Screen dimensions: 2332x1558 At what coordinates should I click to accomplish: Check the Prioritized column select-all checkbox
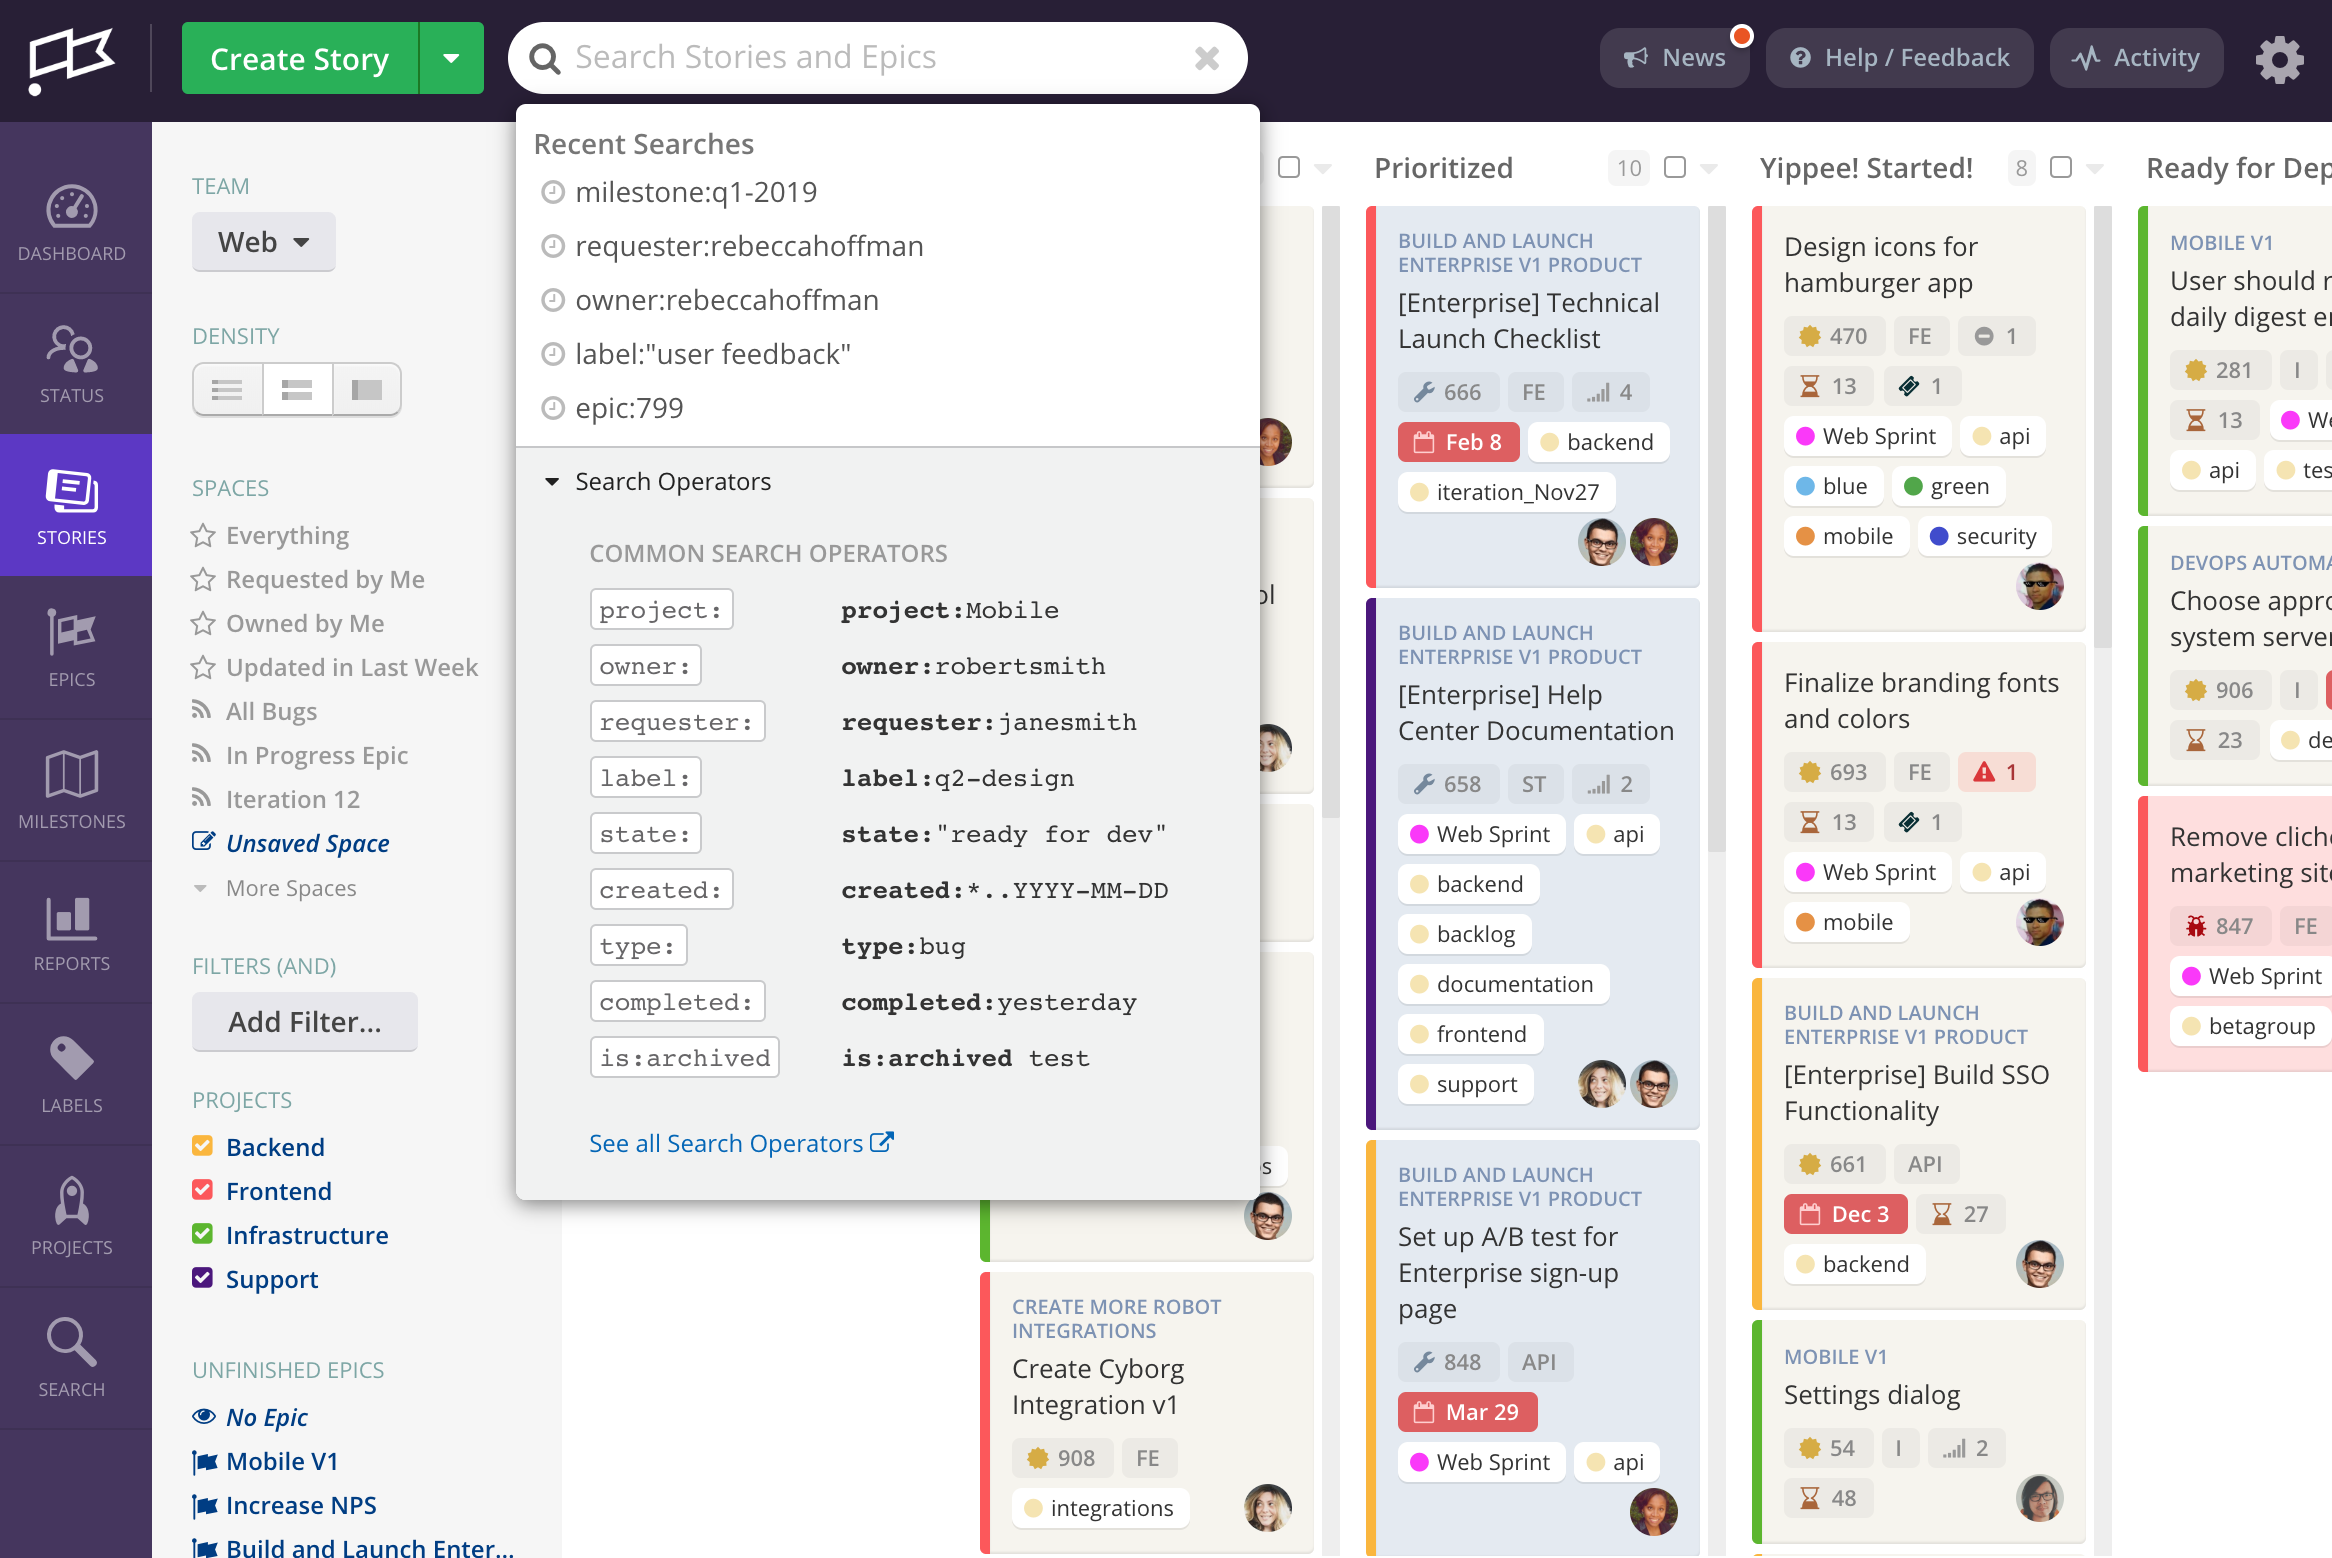click(1675, 167)
